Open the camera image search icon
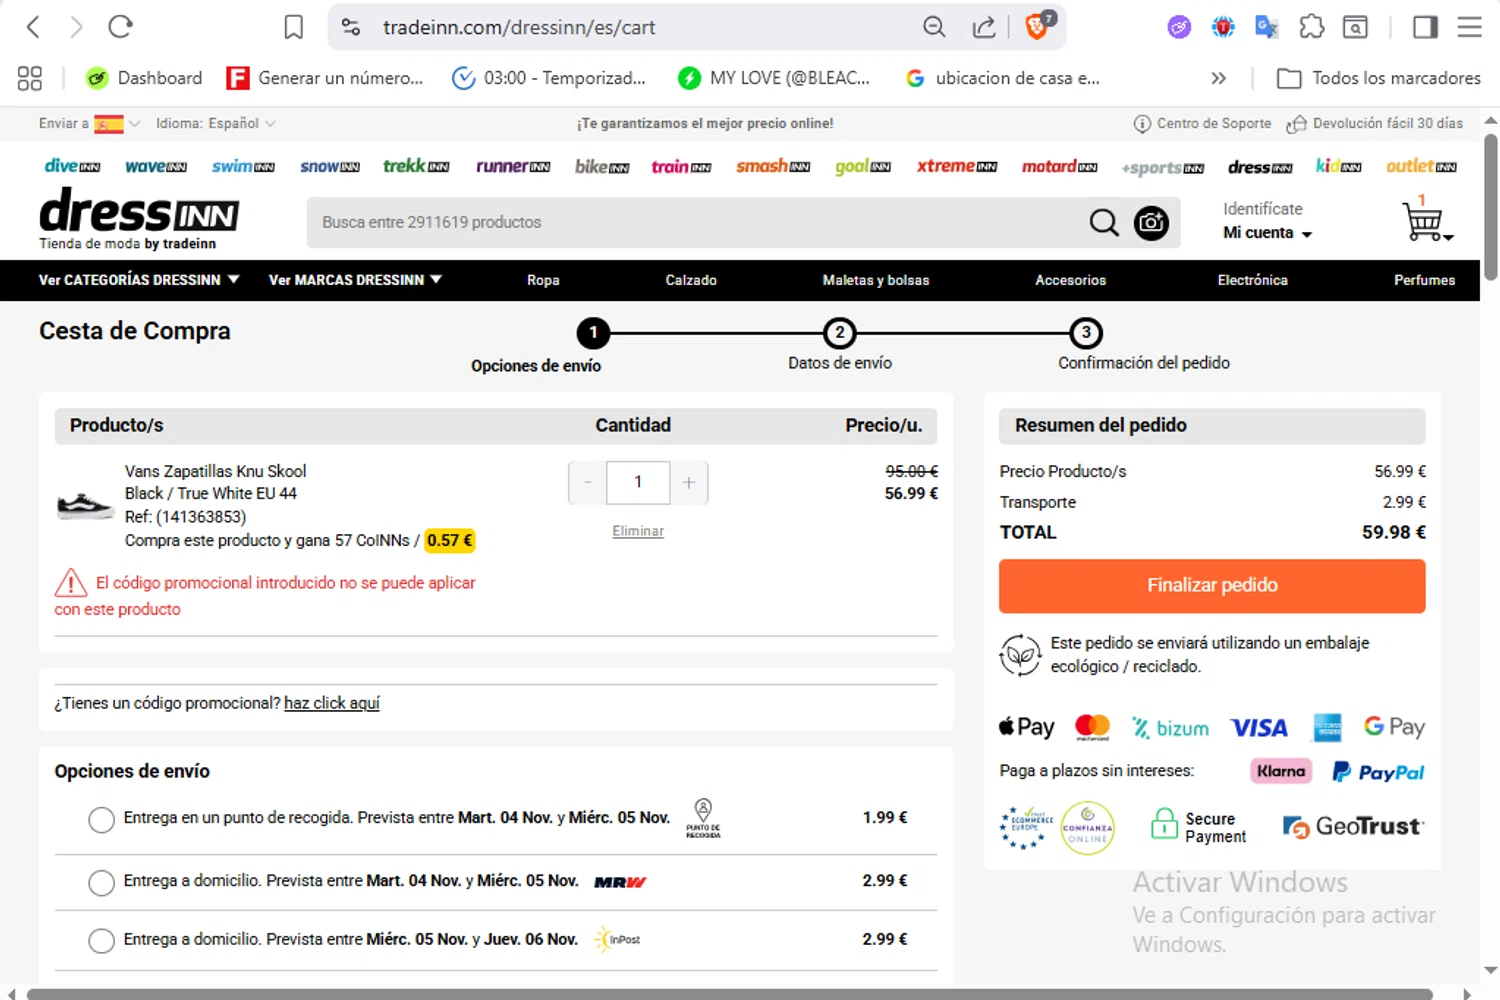This screenshot has height=1000, width=1500. coord(1151,222)
